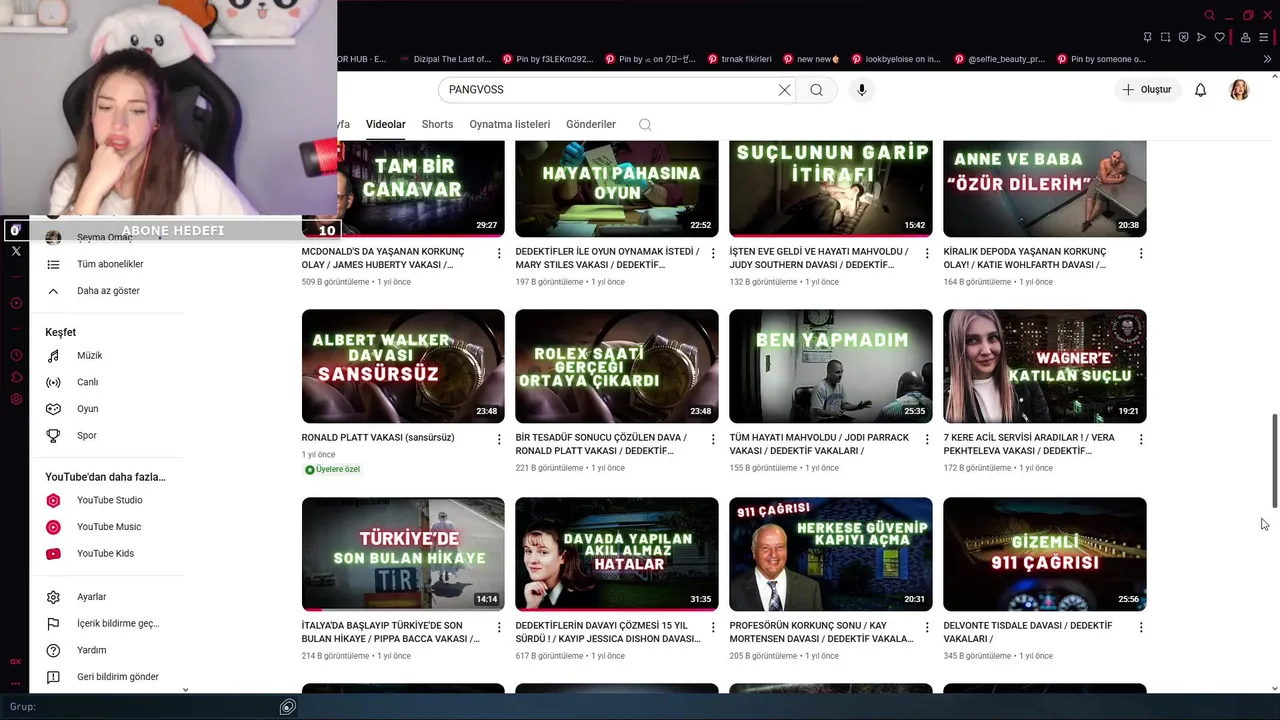Open Türkiye'de Son Bulan Hikaye thumbnail

[x=403, y=554]
